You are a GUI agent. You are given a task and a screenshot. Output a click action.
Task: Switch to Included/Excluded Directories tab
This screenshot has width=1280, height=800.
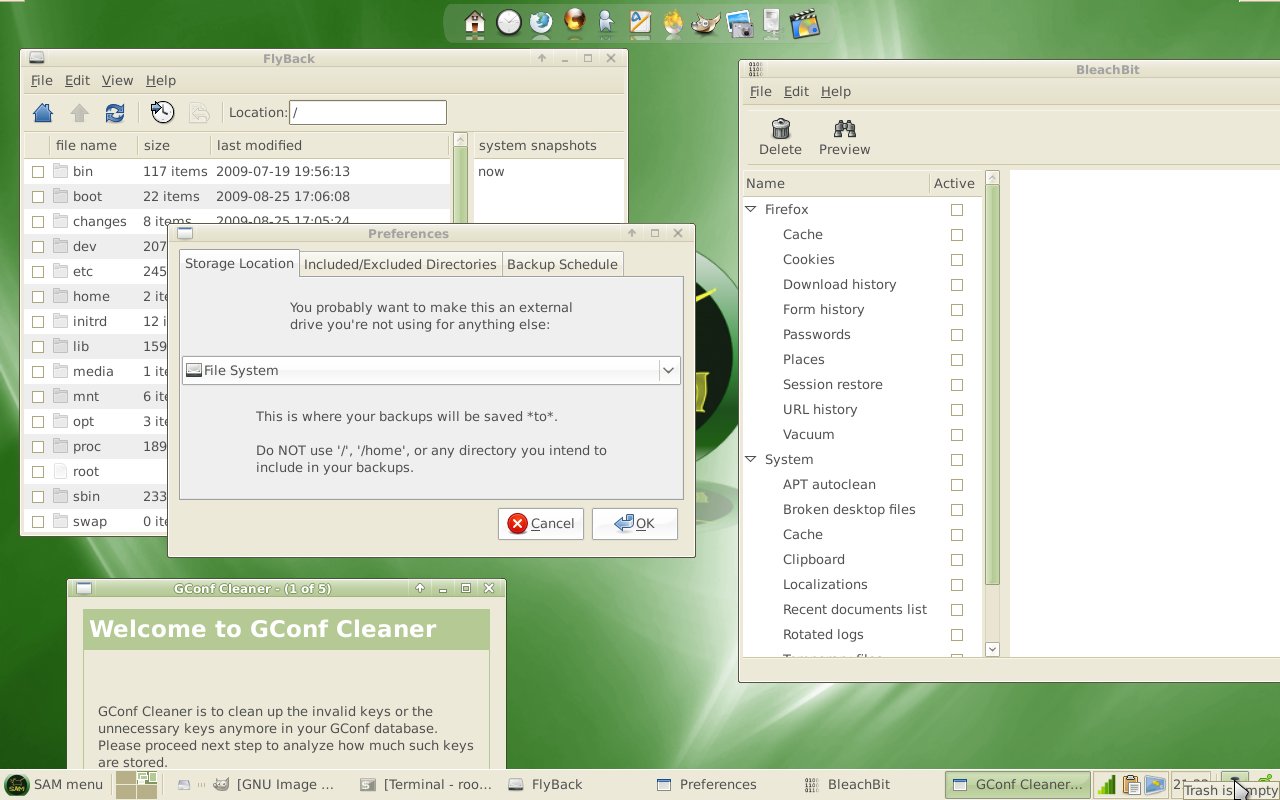[400, 264]
